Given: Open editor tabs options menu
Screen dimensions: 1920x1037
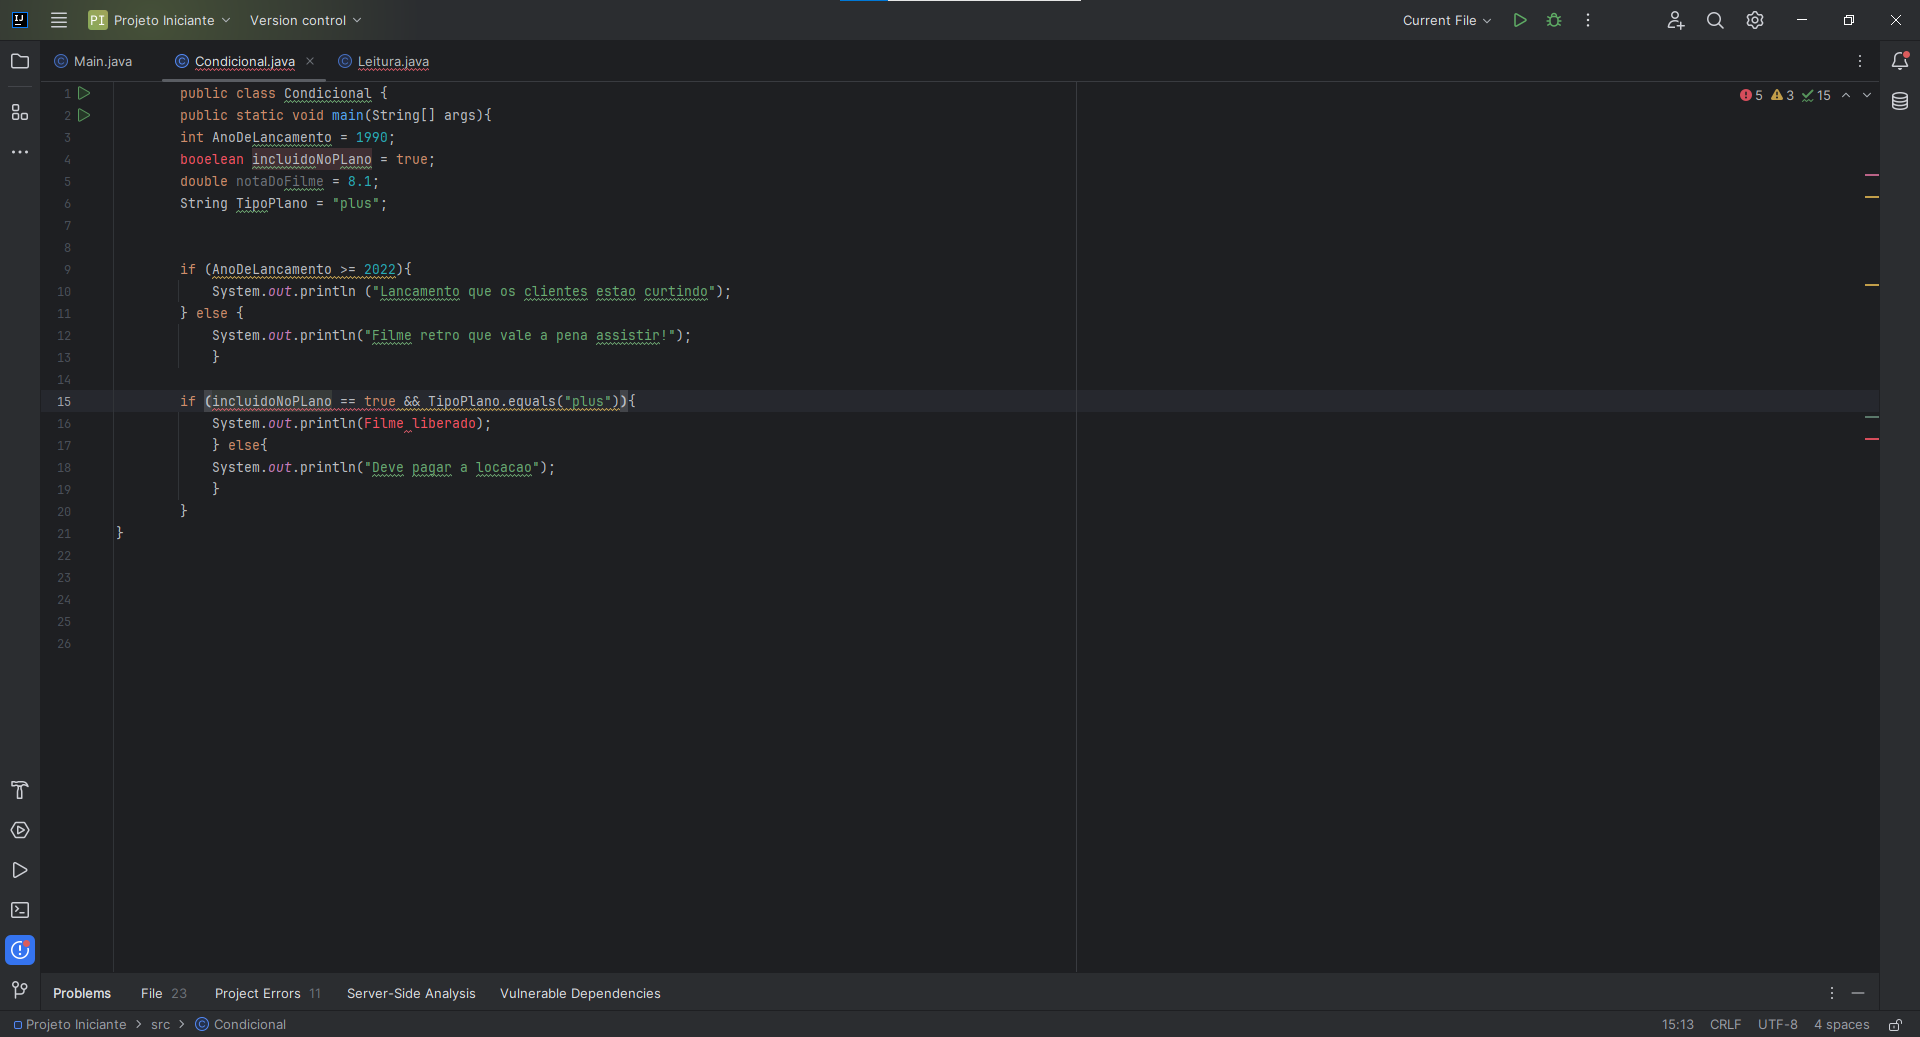Looking at the screenshot, I should (x=1860, y=61).
